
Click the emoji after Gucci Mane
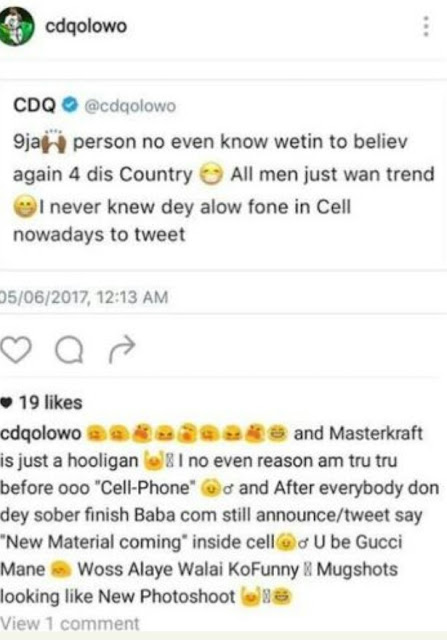click(61, 569)
